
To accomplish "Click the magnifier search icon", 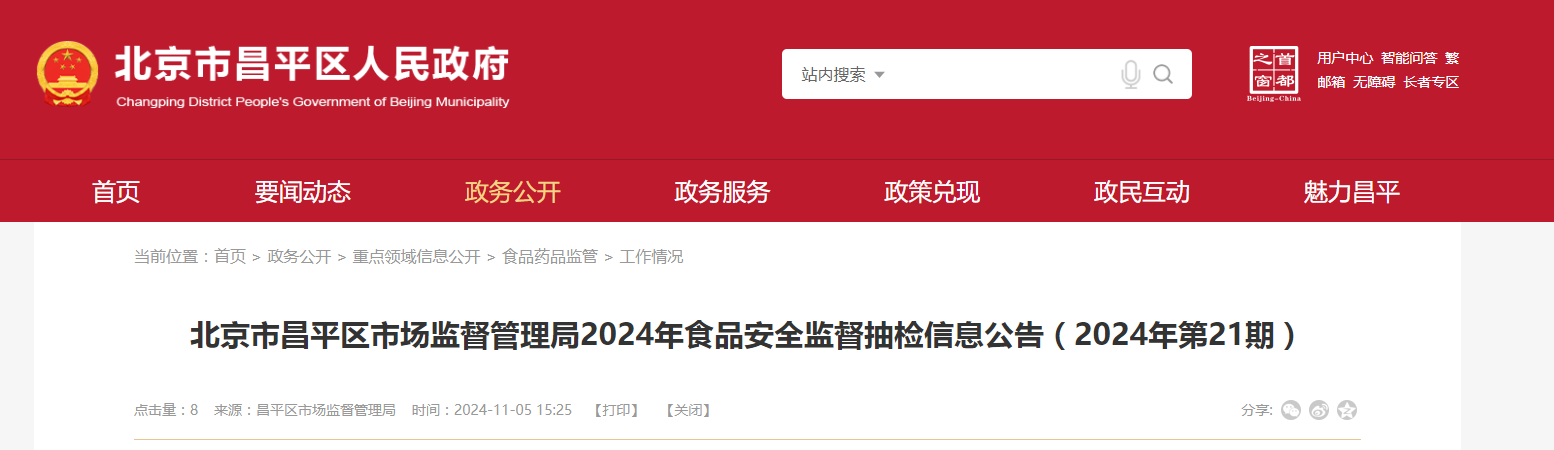I will (1163, 74).
